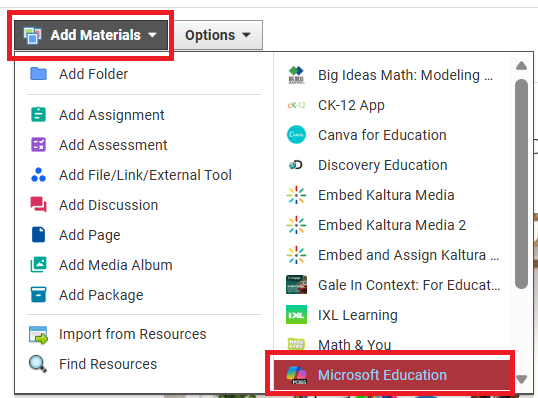
Task: Click the app list scrollbar thumb
Action: (x=521, y=184)
